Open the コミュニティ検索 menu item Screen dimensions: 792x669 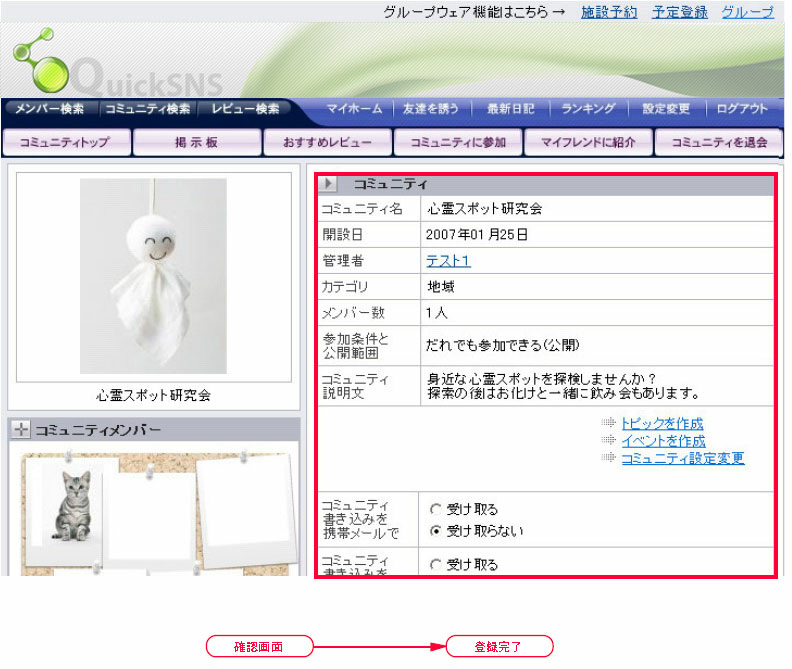pyautogui.click(x=147, y=109)
